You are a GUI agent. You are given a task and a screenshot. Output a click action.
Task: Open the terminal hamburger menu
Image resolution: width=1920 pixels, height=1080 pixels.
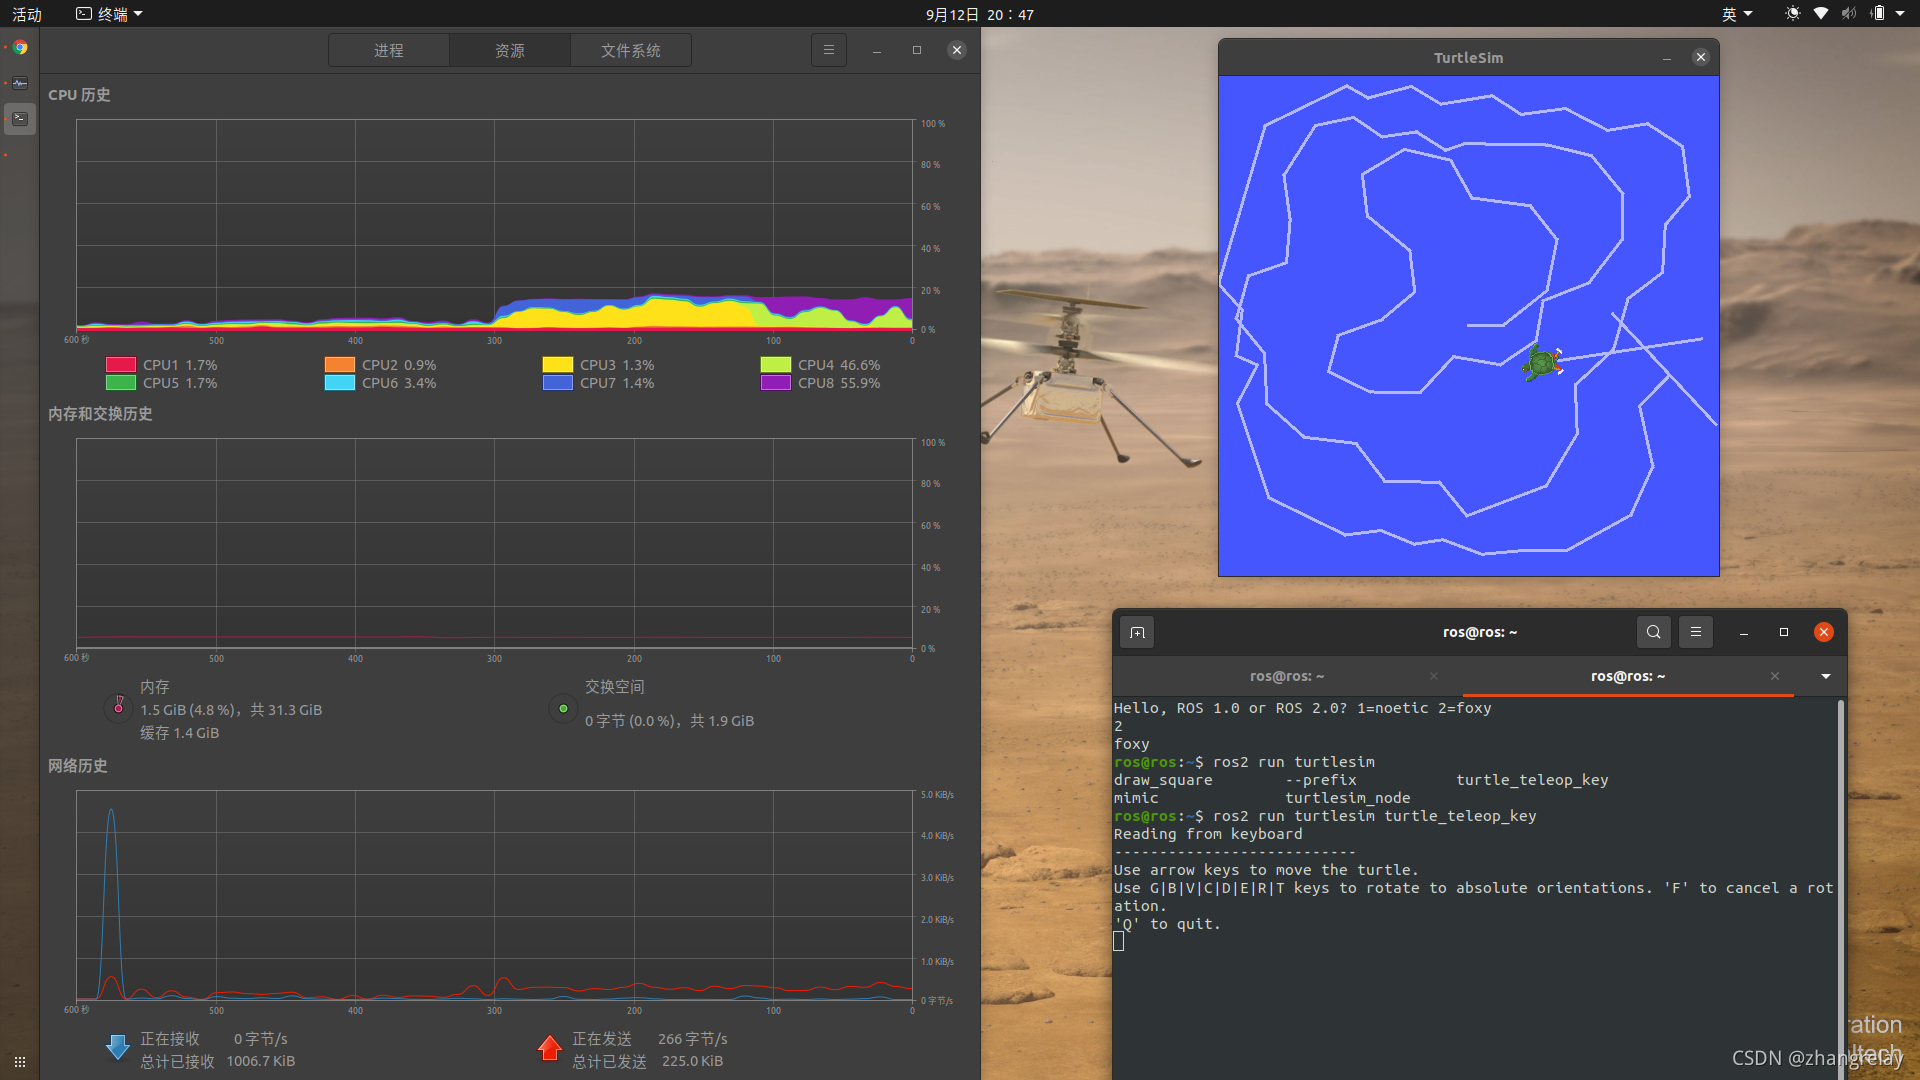coord(1695,632)
